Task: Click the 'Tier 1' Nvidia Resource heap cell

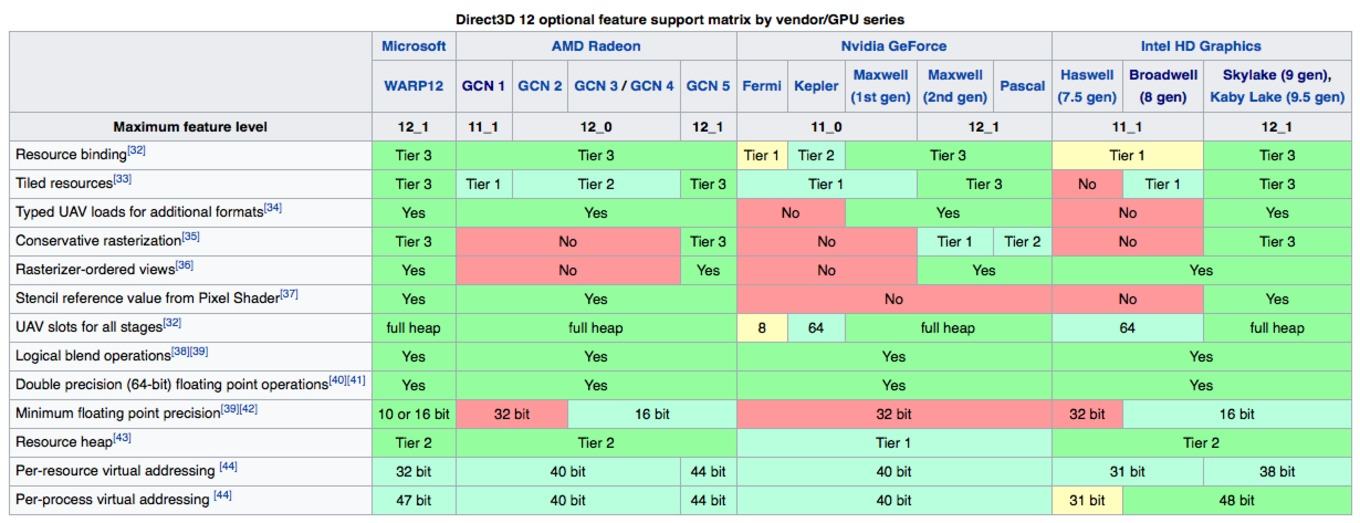Action: click(894, 442)
